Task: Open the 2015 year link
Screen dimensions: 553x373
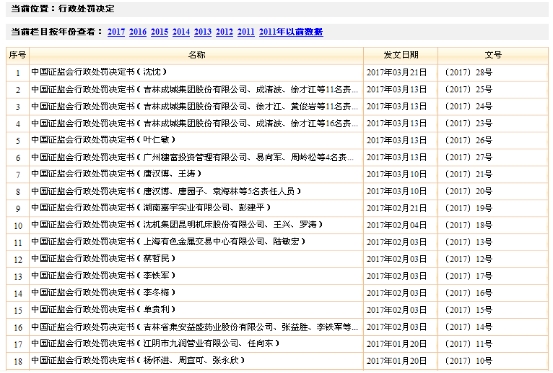Action: (x=159, y=32)
